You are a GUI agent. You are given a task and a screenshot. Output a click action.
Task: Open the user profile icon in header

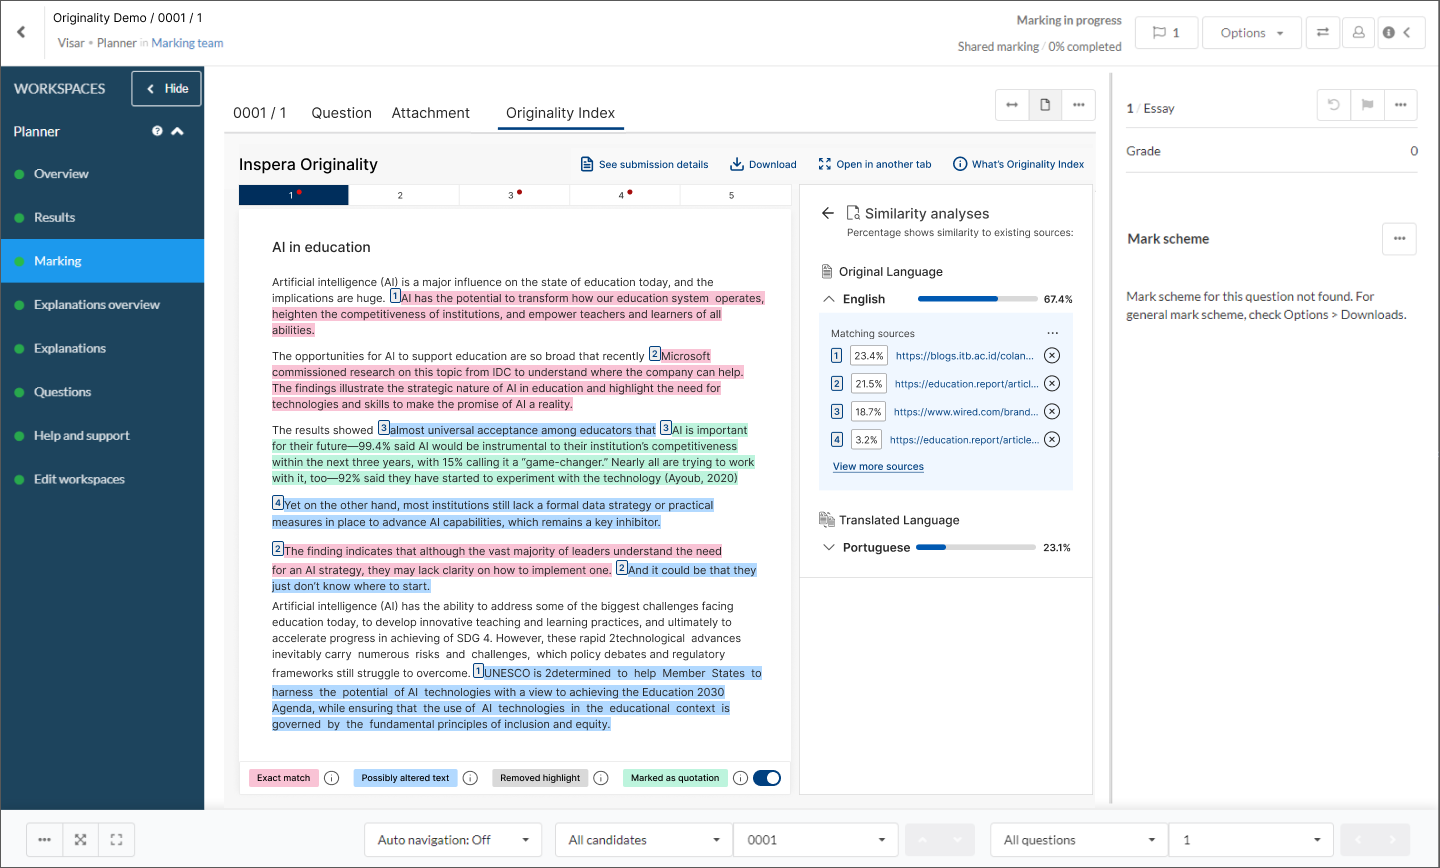tap(1358, 33)
